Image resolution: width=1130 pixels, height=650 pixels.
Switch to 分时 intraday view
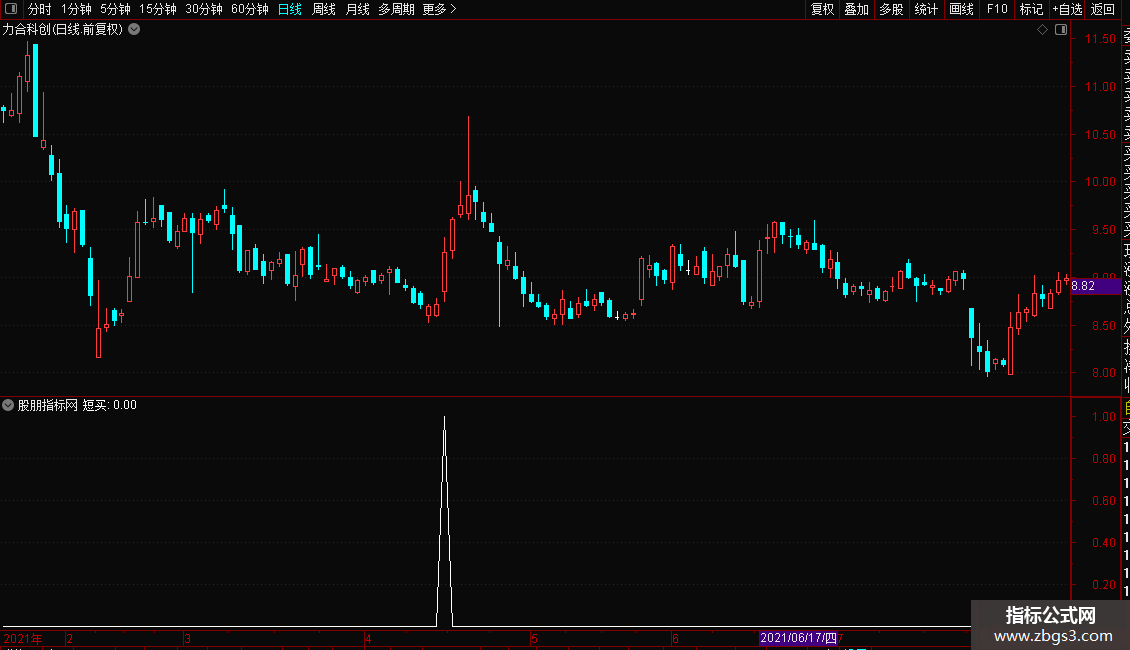coord(40,9)
